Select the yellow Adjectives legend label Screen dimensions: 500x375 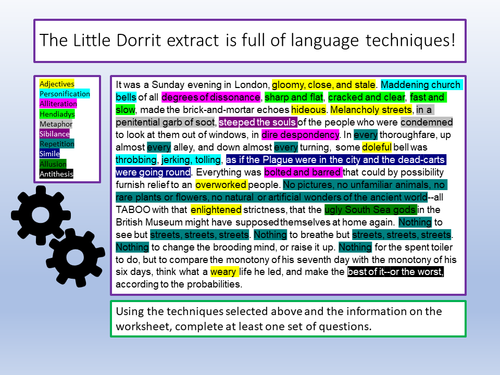(57, 84)
